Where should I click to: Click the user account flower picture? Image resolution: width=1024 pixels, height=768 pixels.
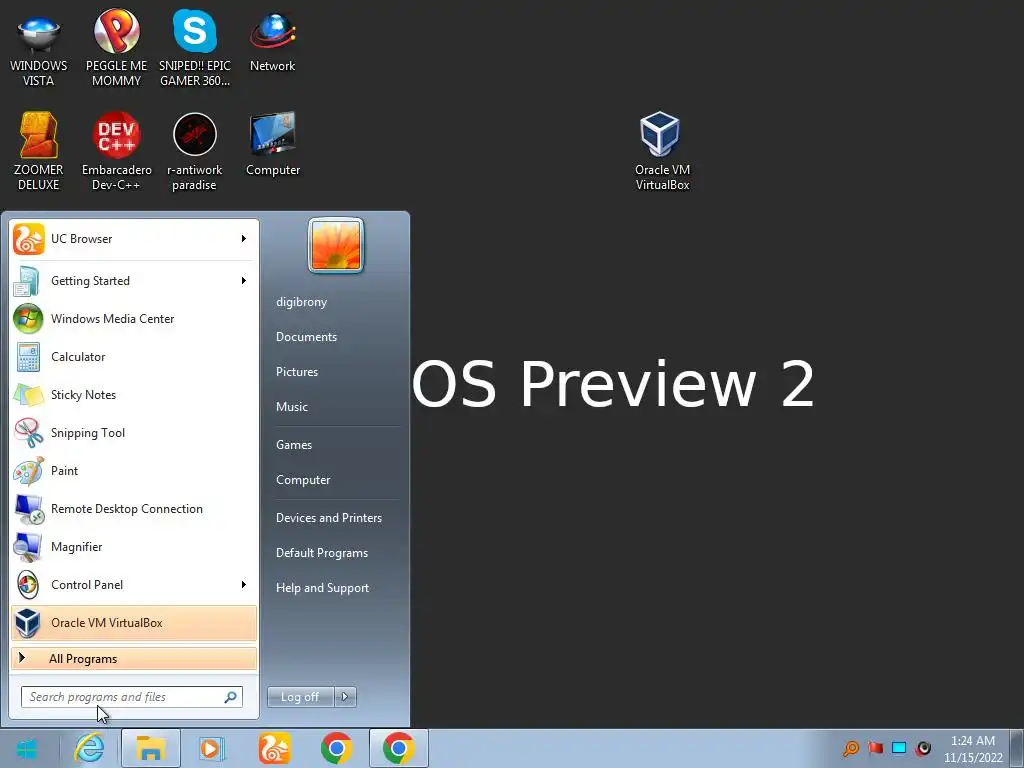pyautogui.click(x=336, y=245)
